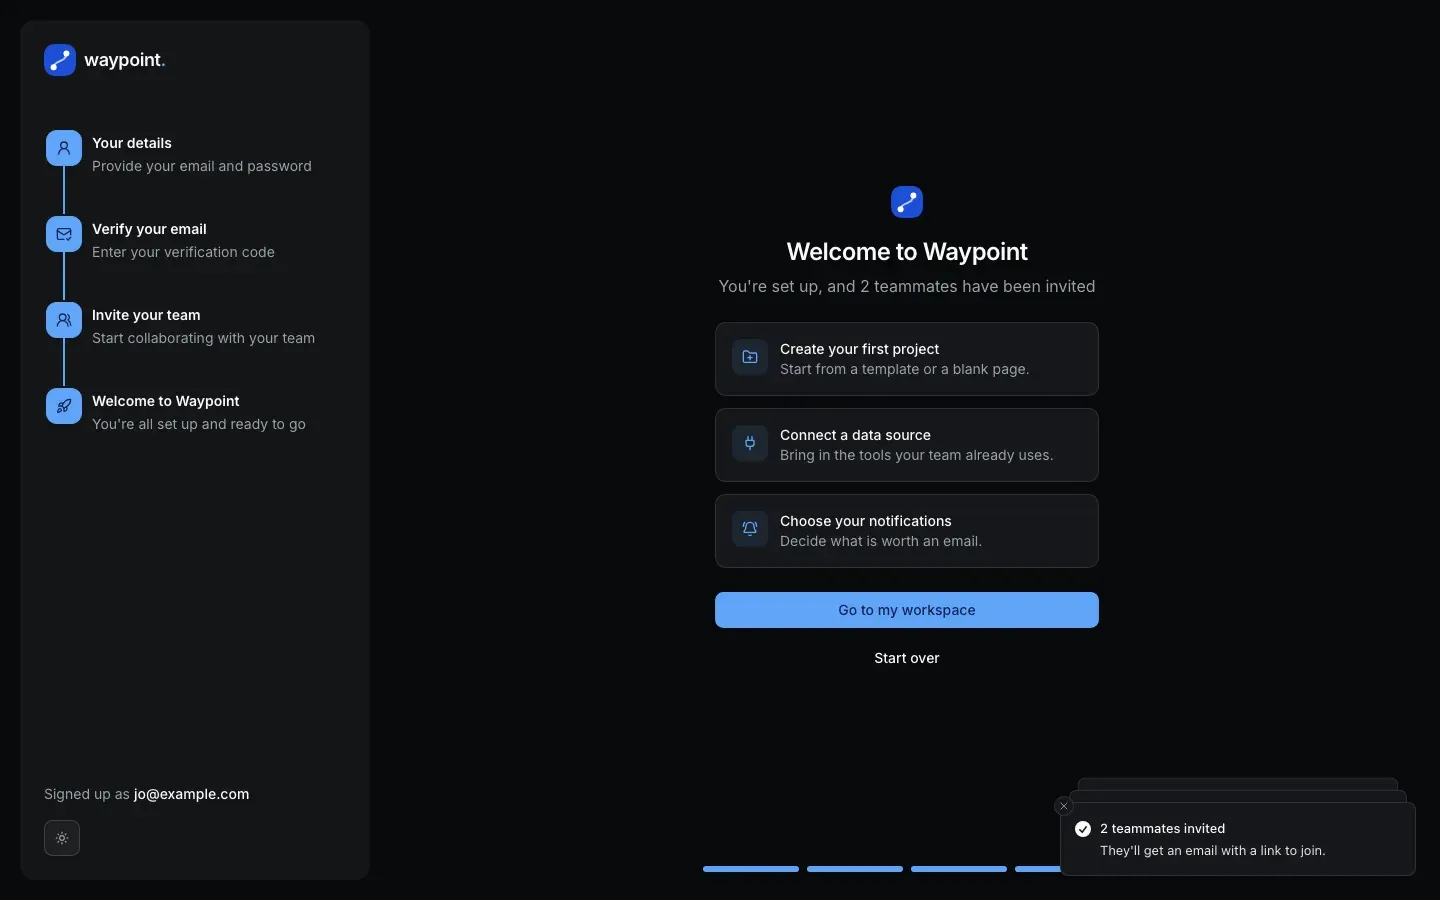
Task: Click 'You're all set up and ready to go'
Action: point(199,424)
